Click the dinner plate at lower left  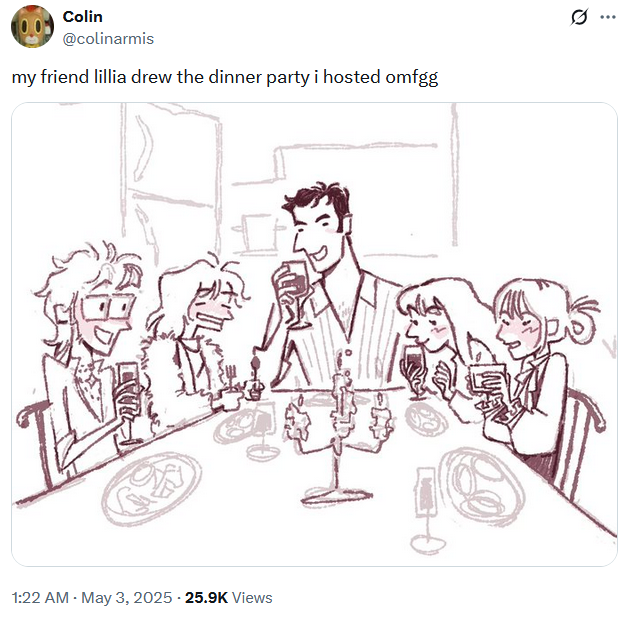coord(151,488)
